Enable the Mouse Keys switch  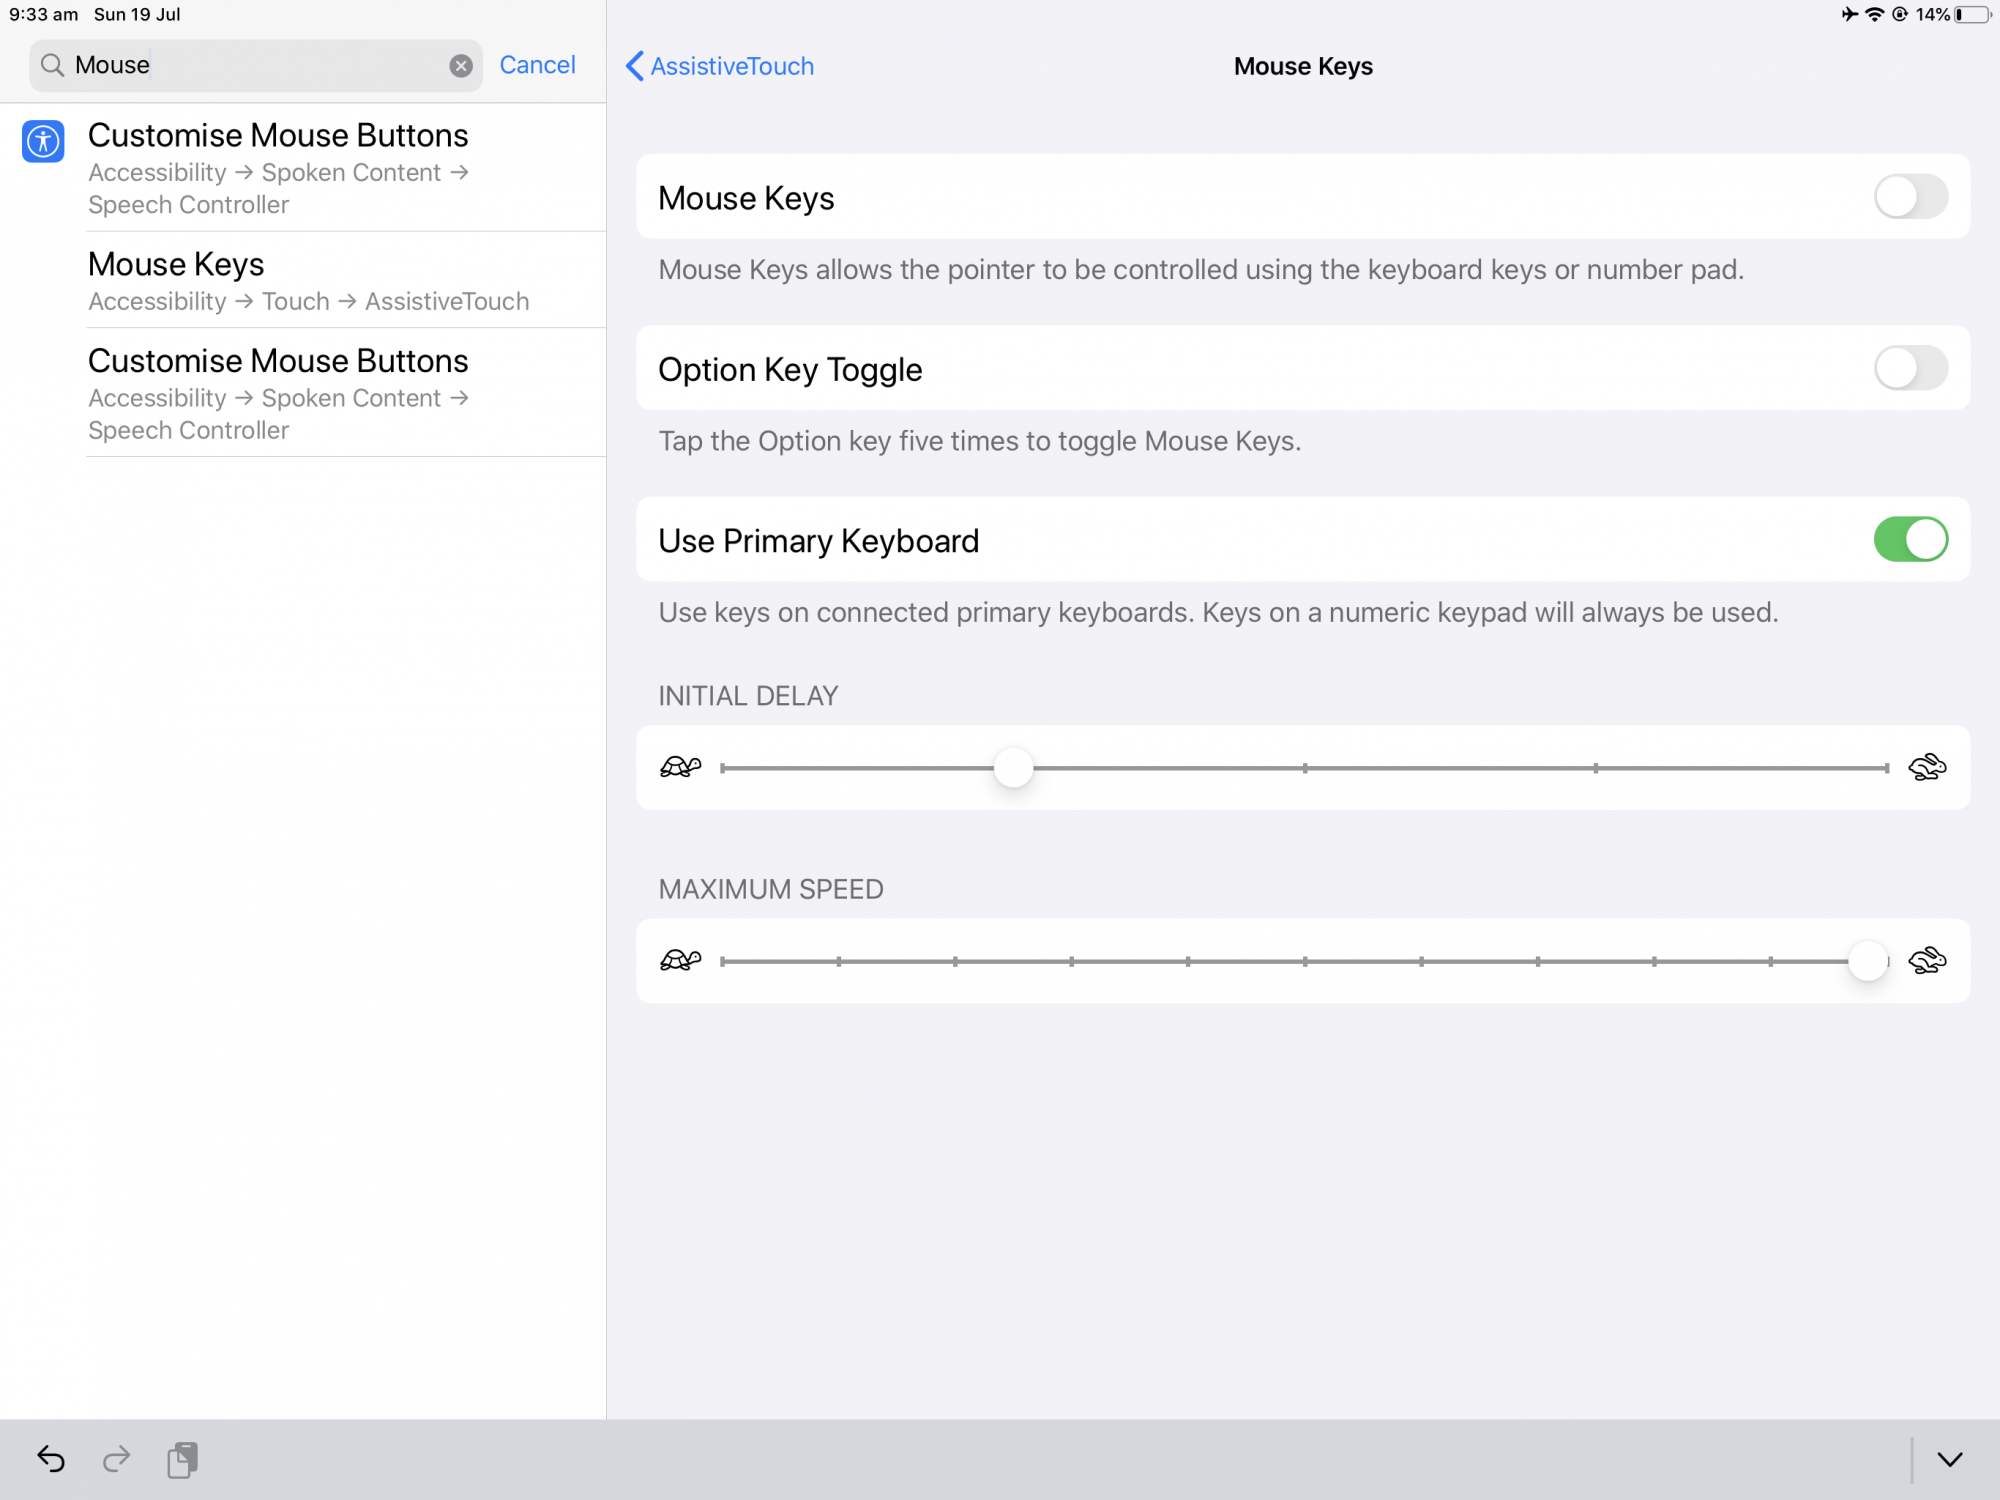click(x=1910, y=196)
